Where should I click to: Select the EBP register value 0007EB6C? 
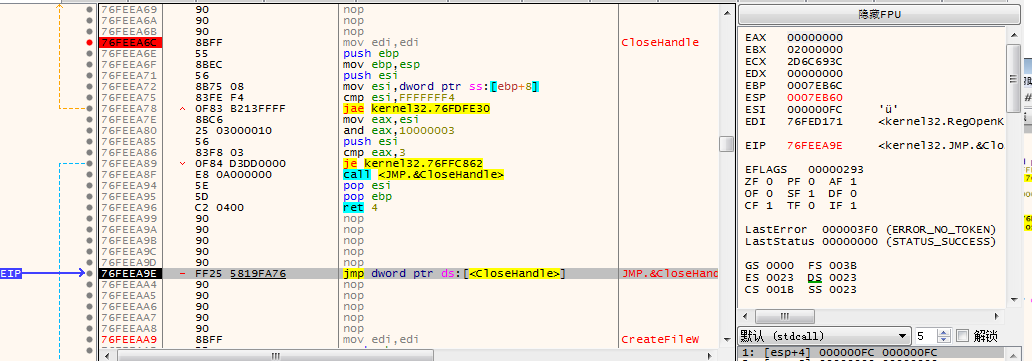(x=815, y=85)
